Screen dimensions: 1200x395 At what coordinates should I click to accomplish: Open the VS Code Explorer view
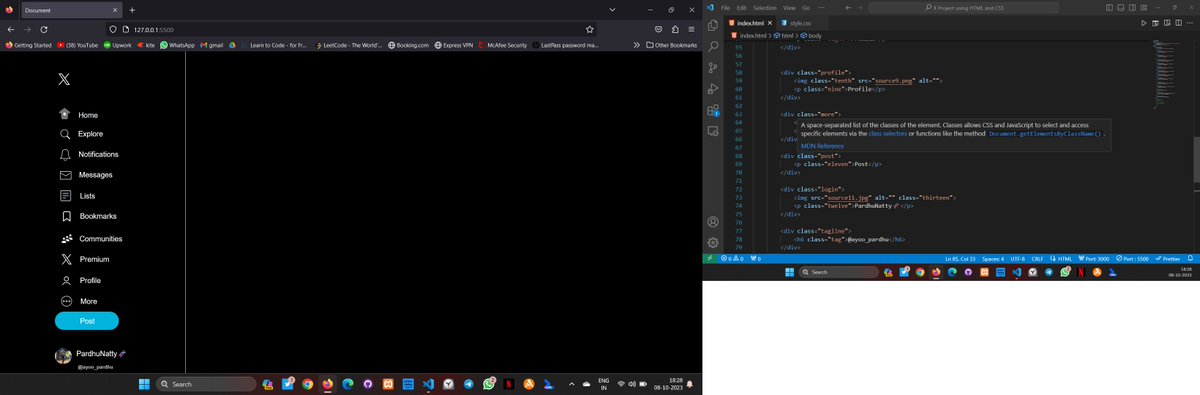tap(713, 24)
